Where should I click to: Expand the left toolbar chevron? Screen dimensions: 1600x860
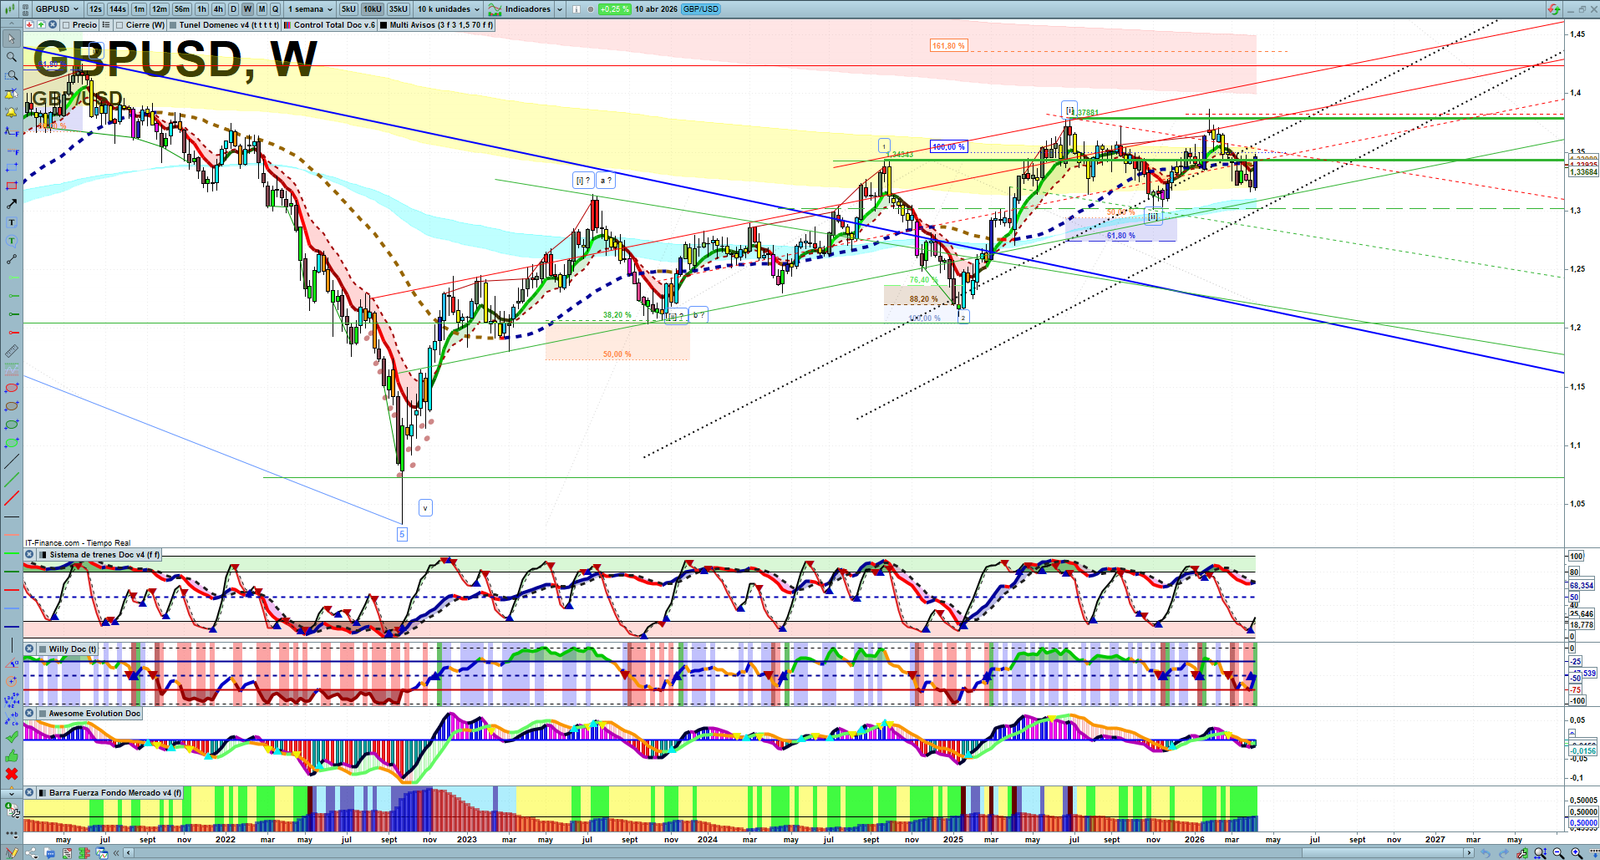click(11, 793)
